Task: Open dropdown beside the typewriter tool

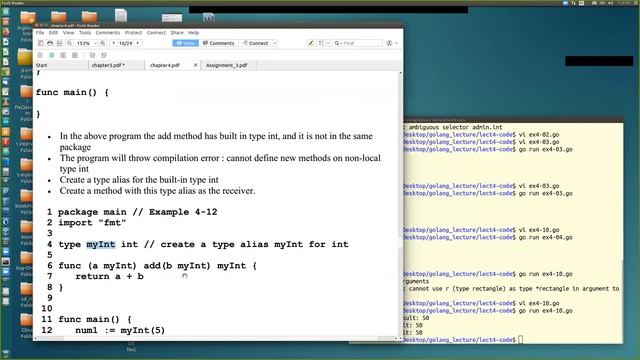Action: (328, 43)
